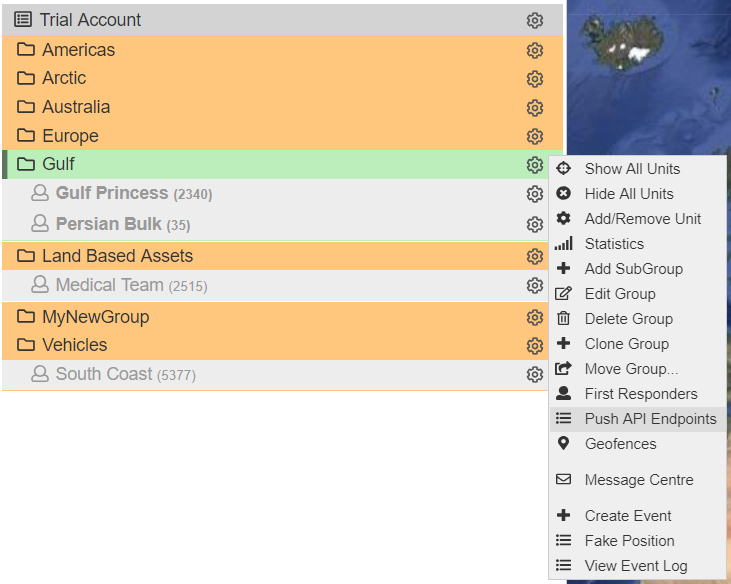The image size is (731, 584).
Task: Collapse Land Based Assets folder icon
Action: coord(26,255)
